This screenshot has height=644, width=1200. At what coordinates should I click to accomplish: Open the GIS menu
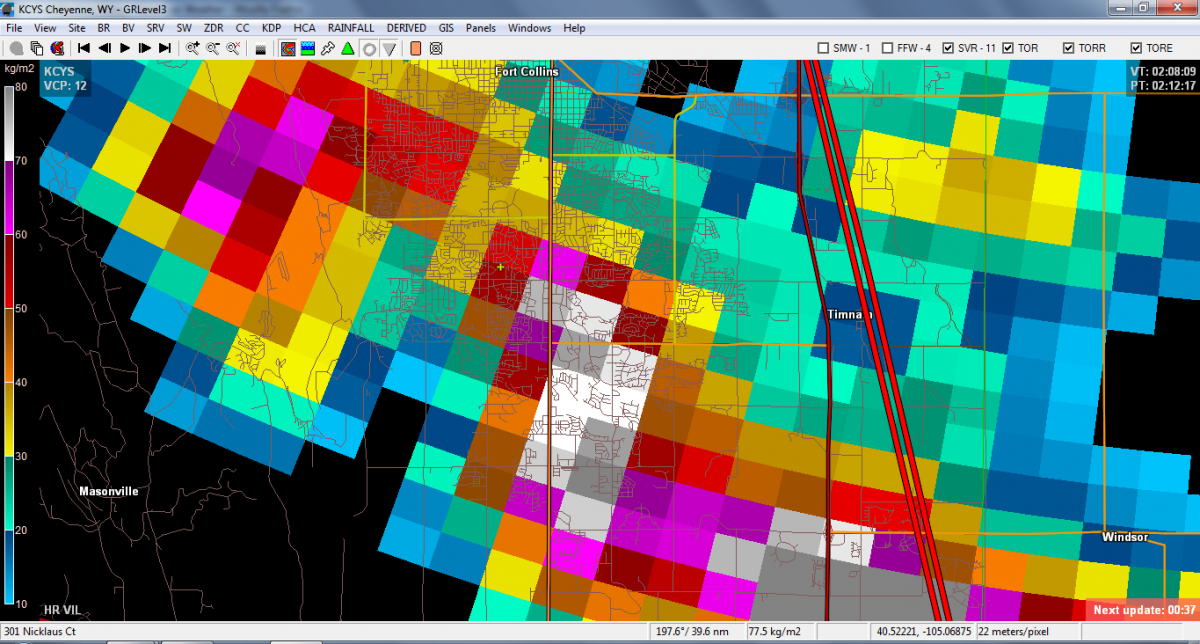(x=446, y=28)
